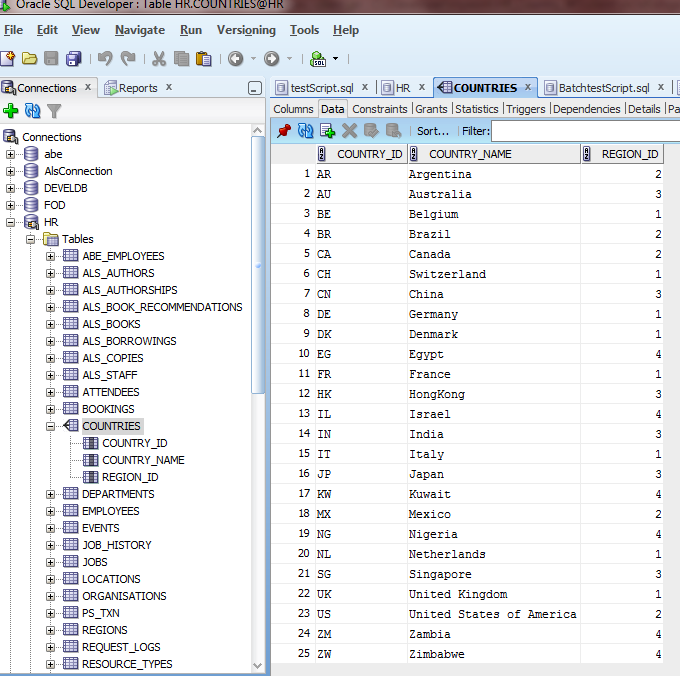Sort by the COUNTRY_NAME column header
Screen dimensions: 680x676
point(470,154)
